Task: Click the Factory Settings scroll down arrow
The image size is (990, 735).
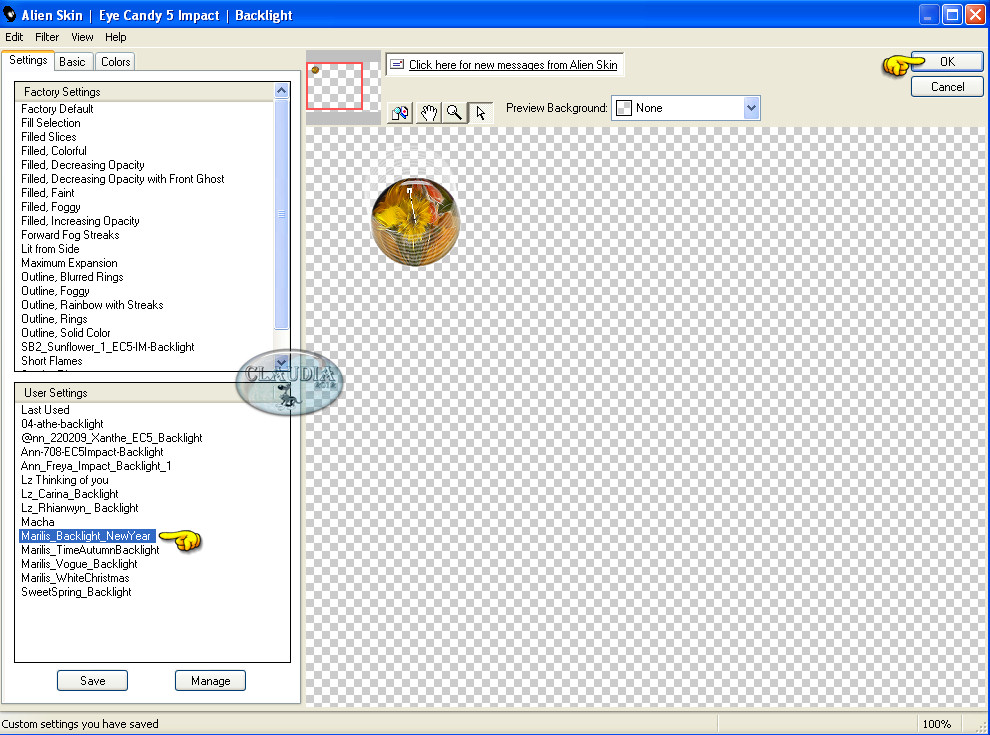Action: pyautogui.click(x=282, y=362)
